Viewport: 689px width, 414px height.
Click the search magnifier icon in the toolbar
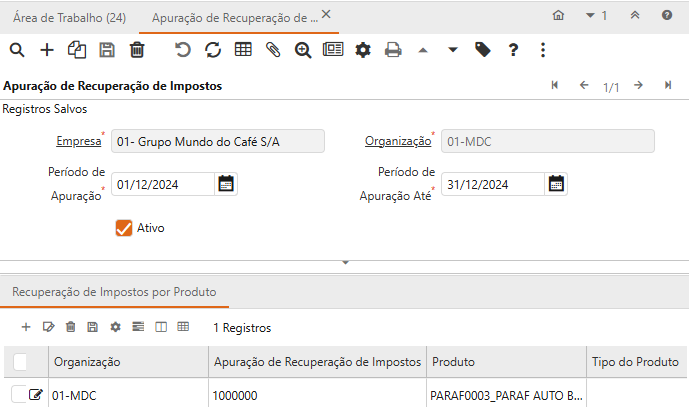click(x=18, y=50)
